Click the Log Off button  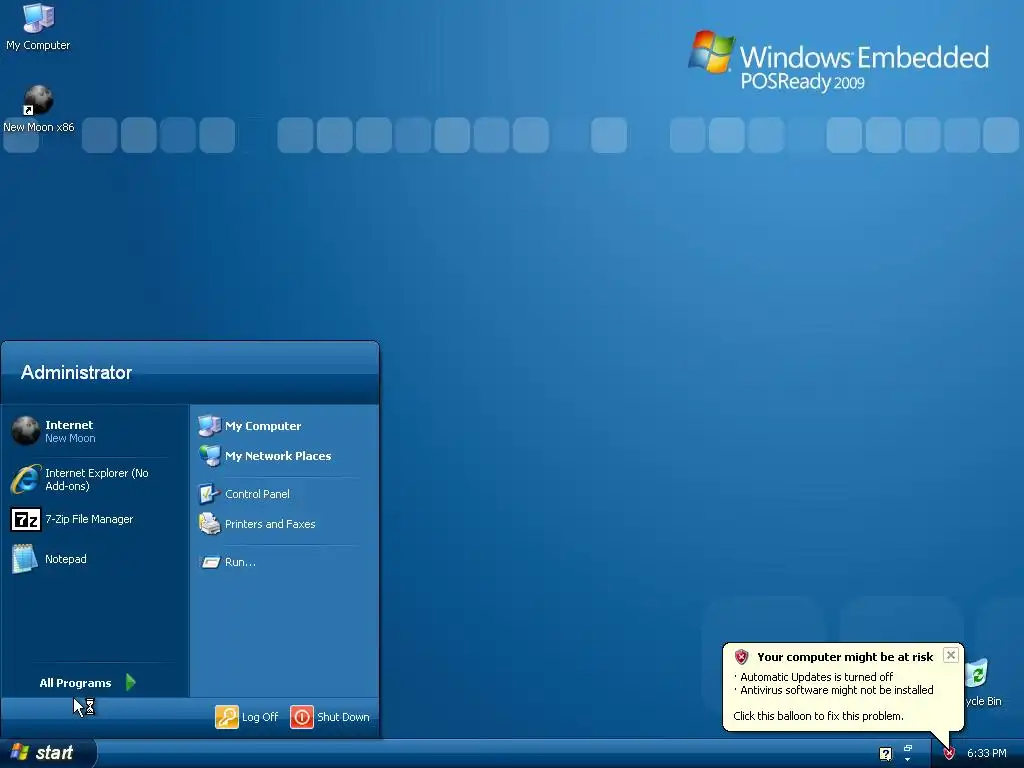[247, 717]
